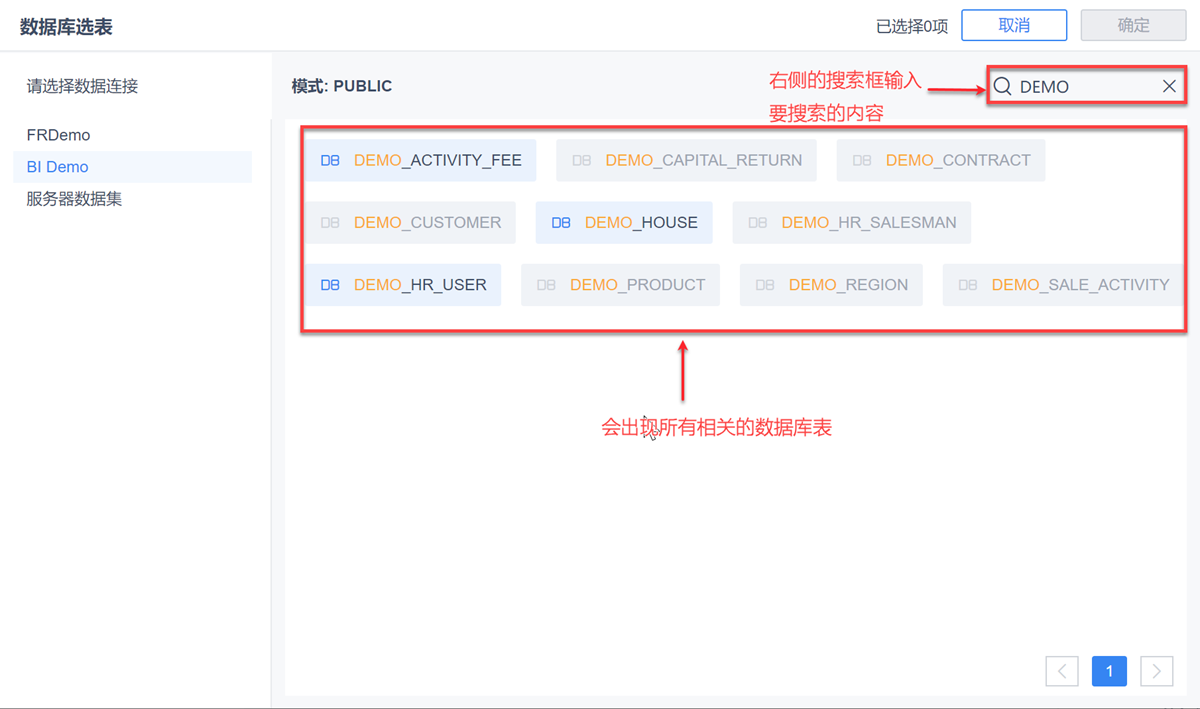Click DB icon of DEMO_CUSTOMER table
The width and height of the screenshot is (1200, 709).
click(x=330, y=222)
